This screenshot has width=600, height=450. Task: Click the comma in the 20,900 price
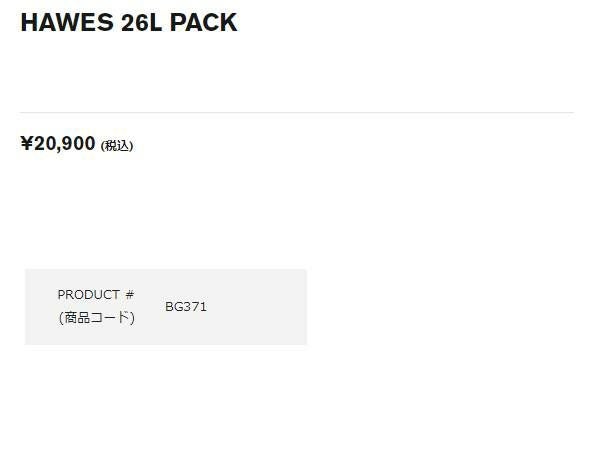pyautogui.click(x=57, y=149)
